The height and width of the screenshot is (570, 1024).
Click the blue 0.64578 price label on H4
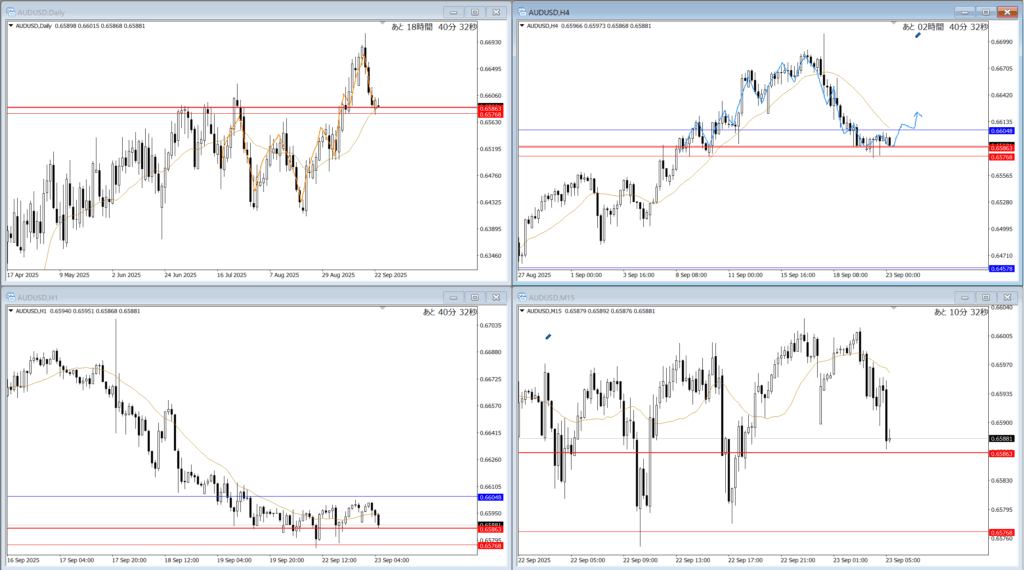pyautogui.click(x=1001, y=269)
